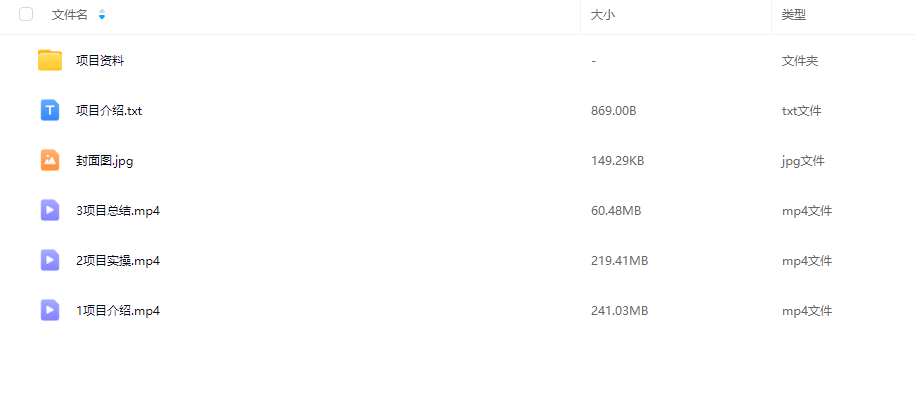Select the row showing size 149.29KB
The width and height of the screenshot is (915, 394).
pyautogui.click(x=458, y=161)
